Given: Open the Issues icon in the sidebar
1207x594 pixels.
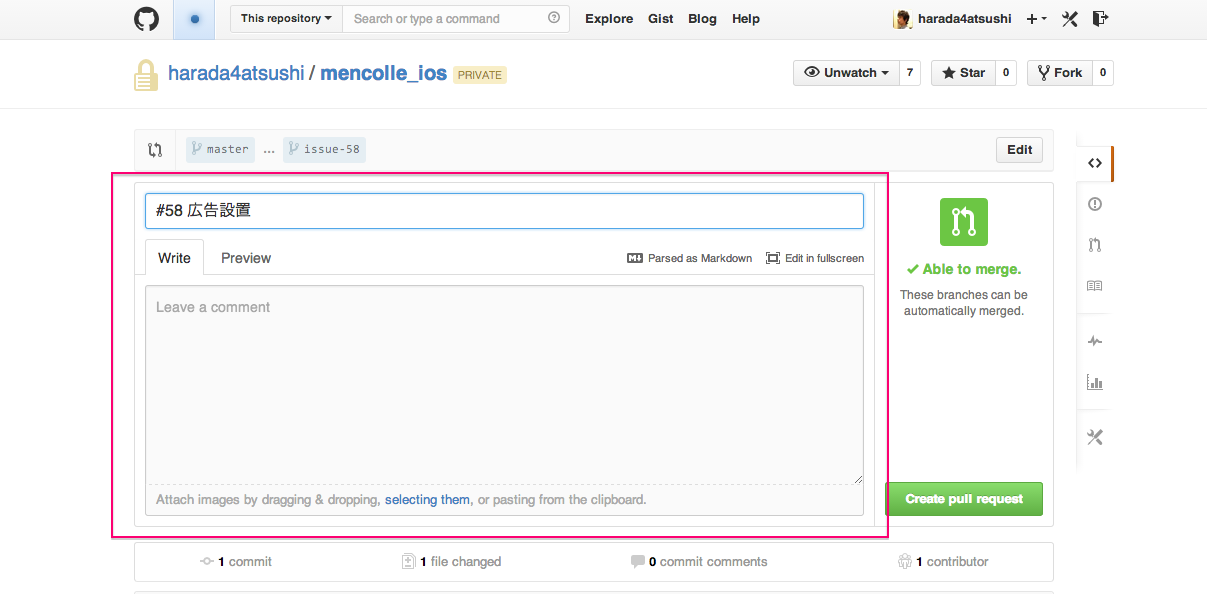Looking at the screenshot, I should coord(1094,204).
